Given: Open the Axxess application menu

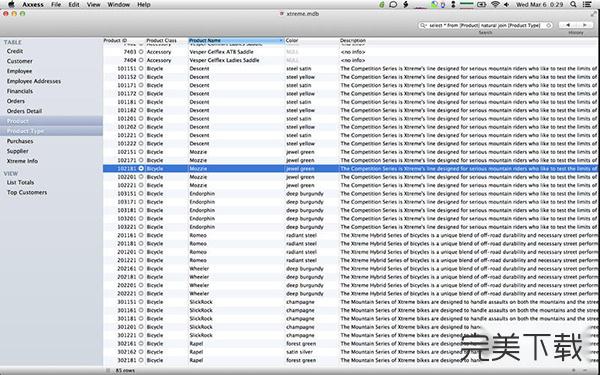Looking at the screenshot, I should point(33,5).
